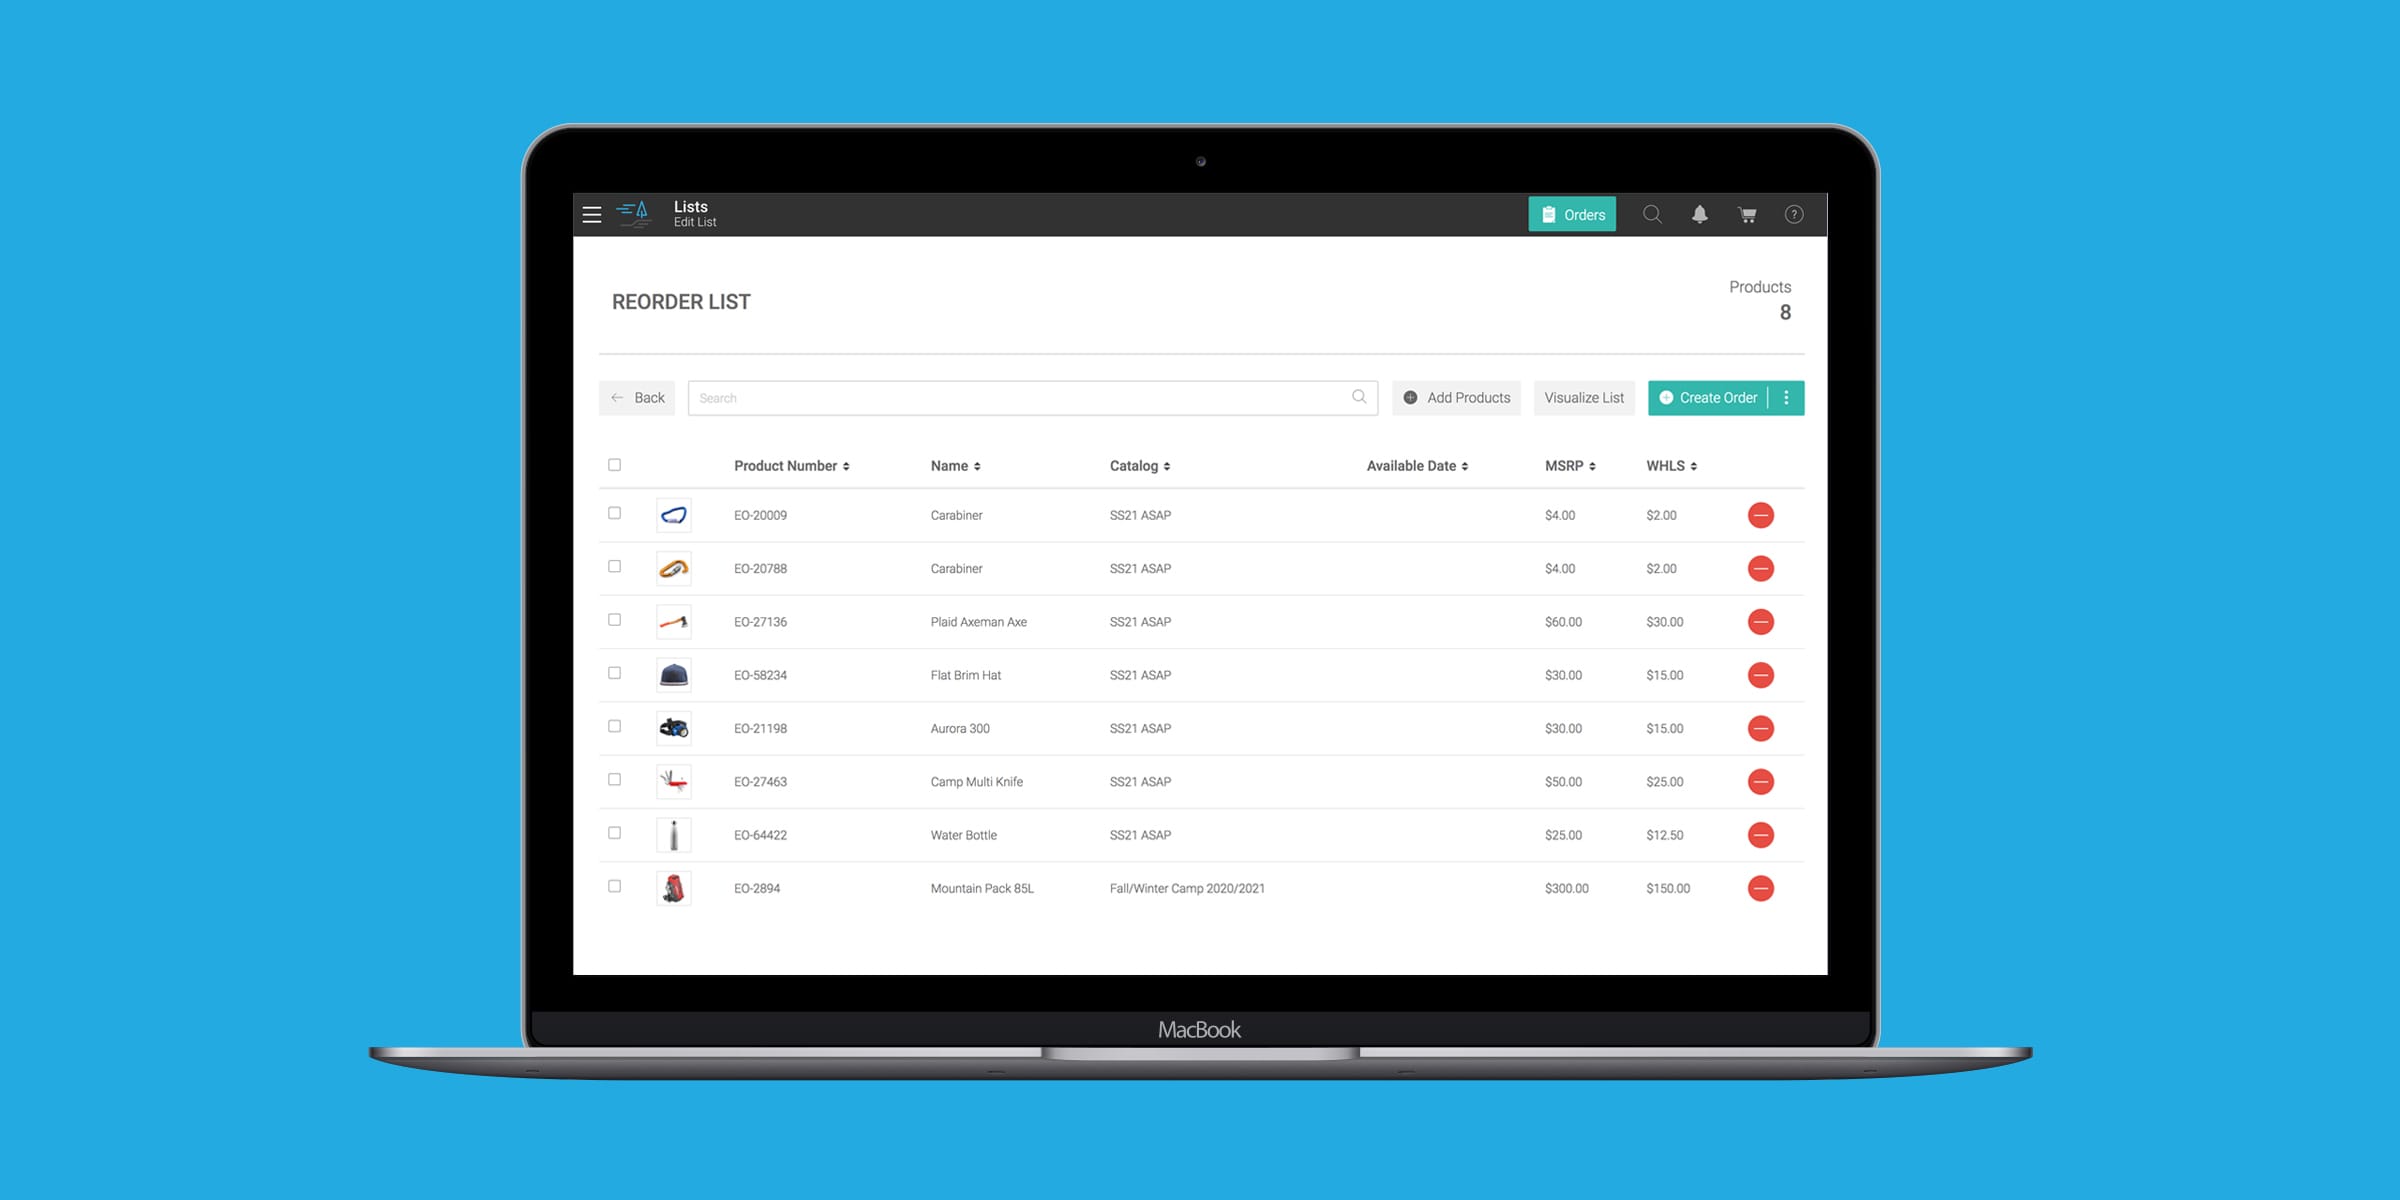Screen dimensions: 2400x1200
Task: Click Edit List breadcrumb link
Action: pos(695,222)
